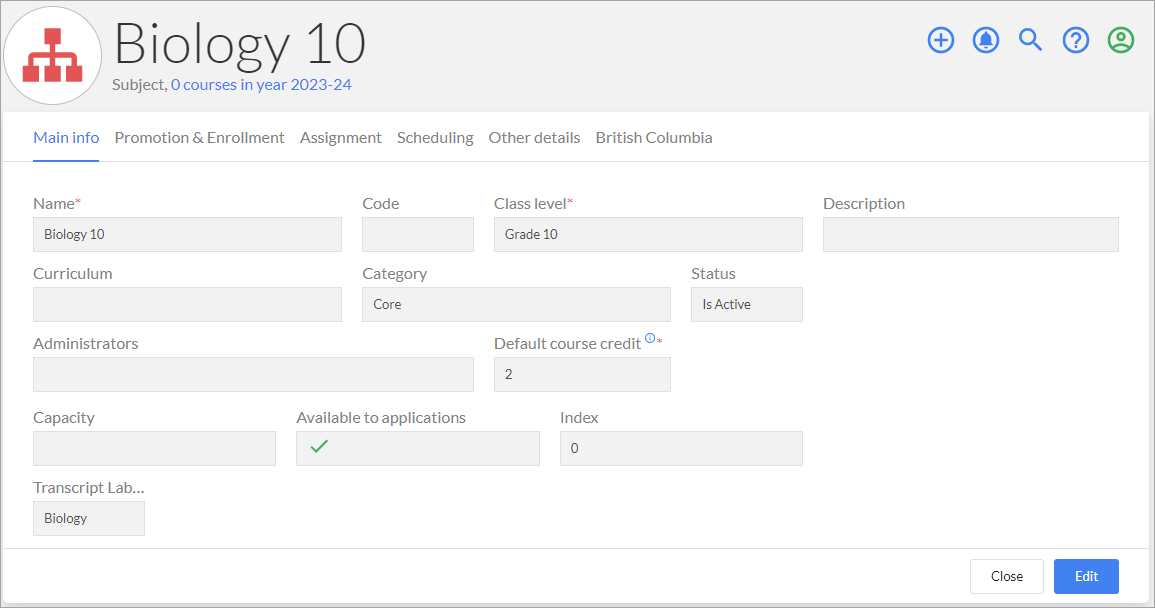Image resolution: width=1155 pixels, height=608 pixels.
Task: Click the Name field Biology 10
Action: [187, 234]
